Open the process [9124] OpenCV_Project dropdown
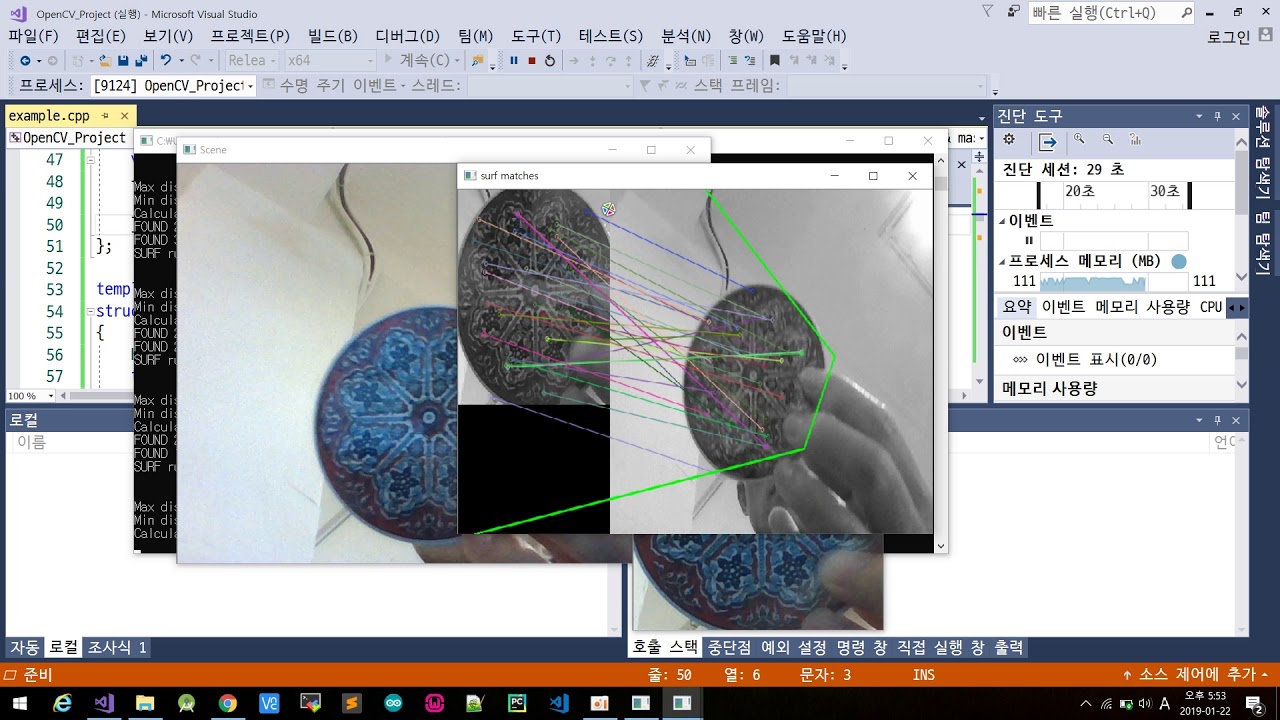Image resolution: width=1280 pixels, height=720 pixels. click(250, 86)
